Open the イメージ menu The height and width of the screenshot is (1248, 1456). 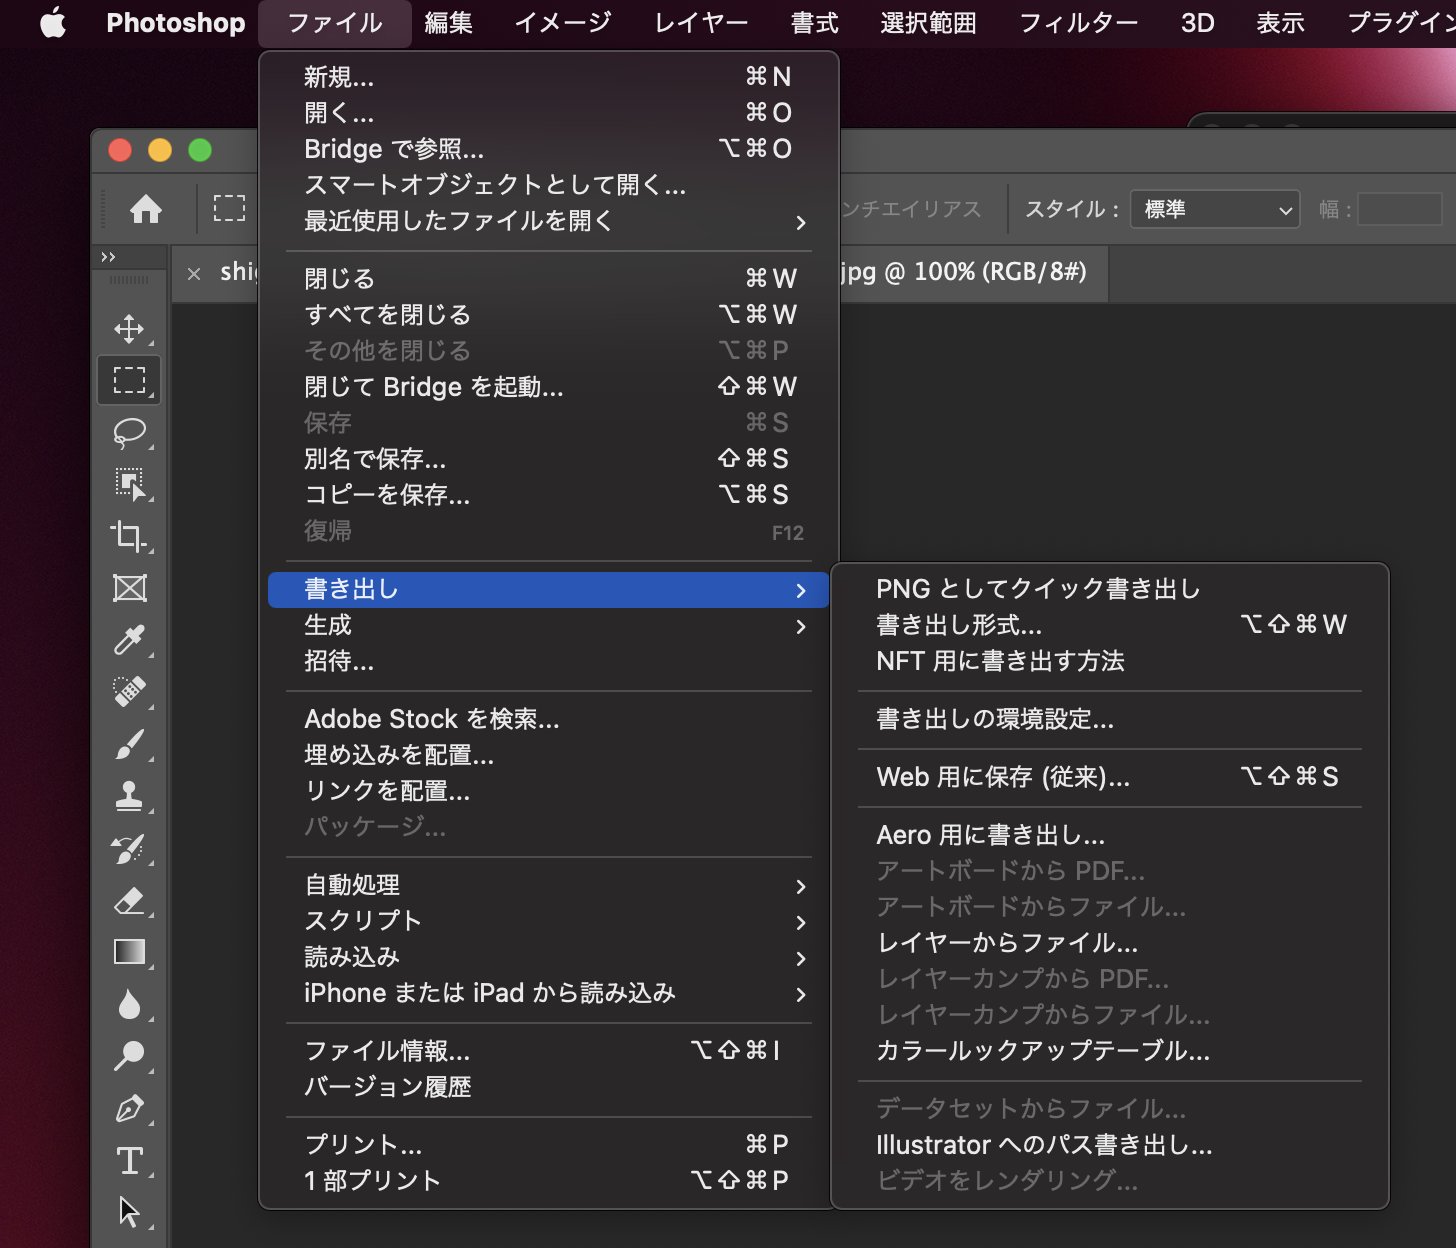click(x=563, y=23)
